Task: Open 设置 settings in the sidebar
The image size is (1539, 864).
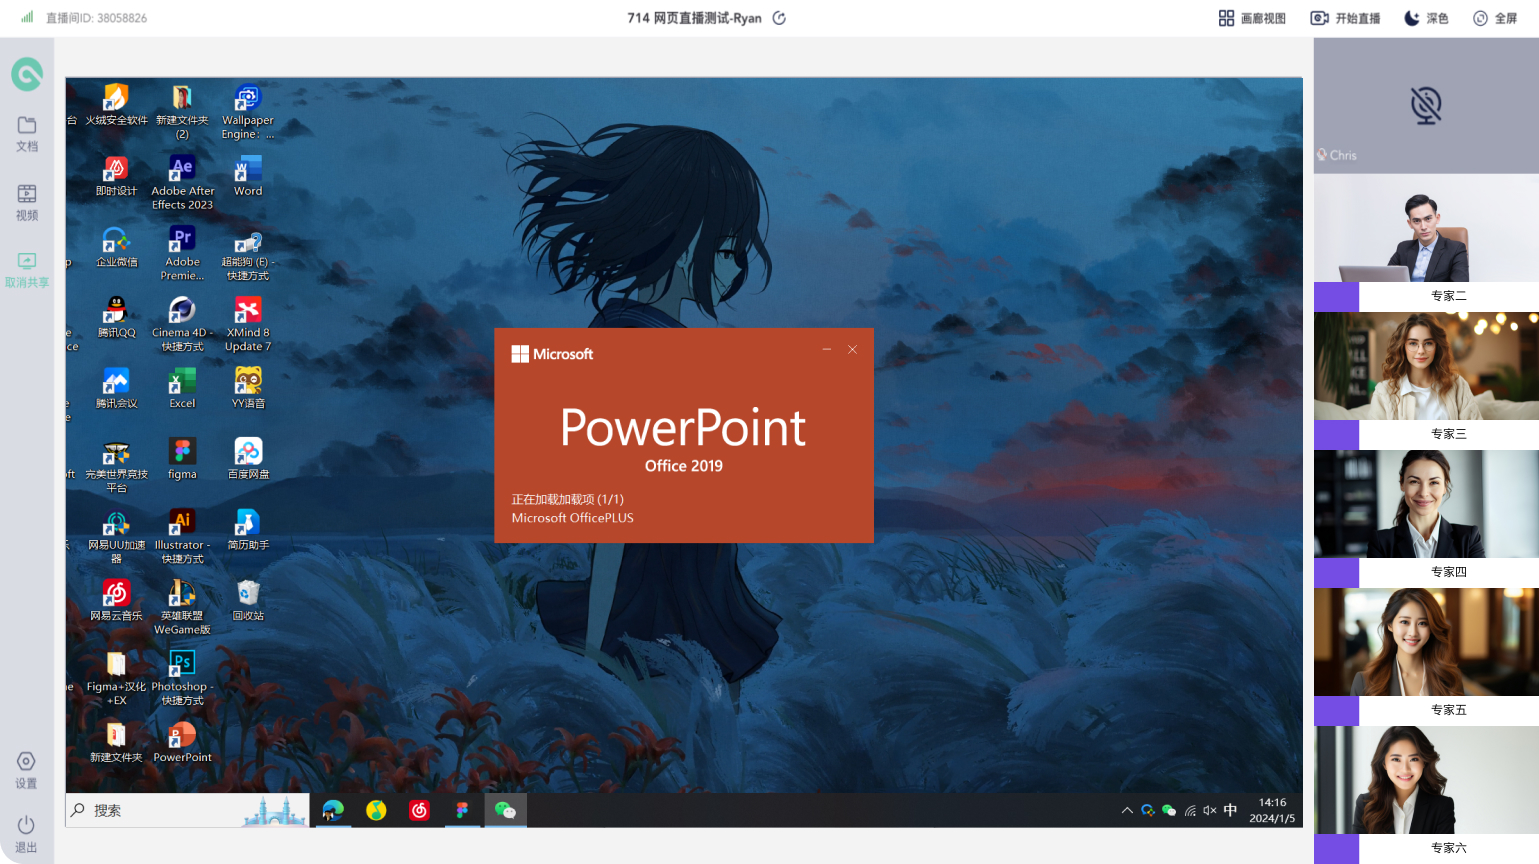Action: pos(26,770)
